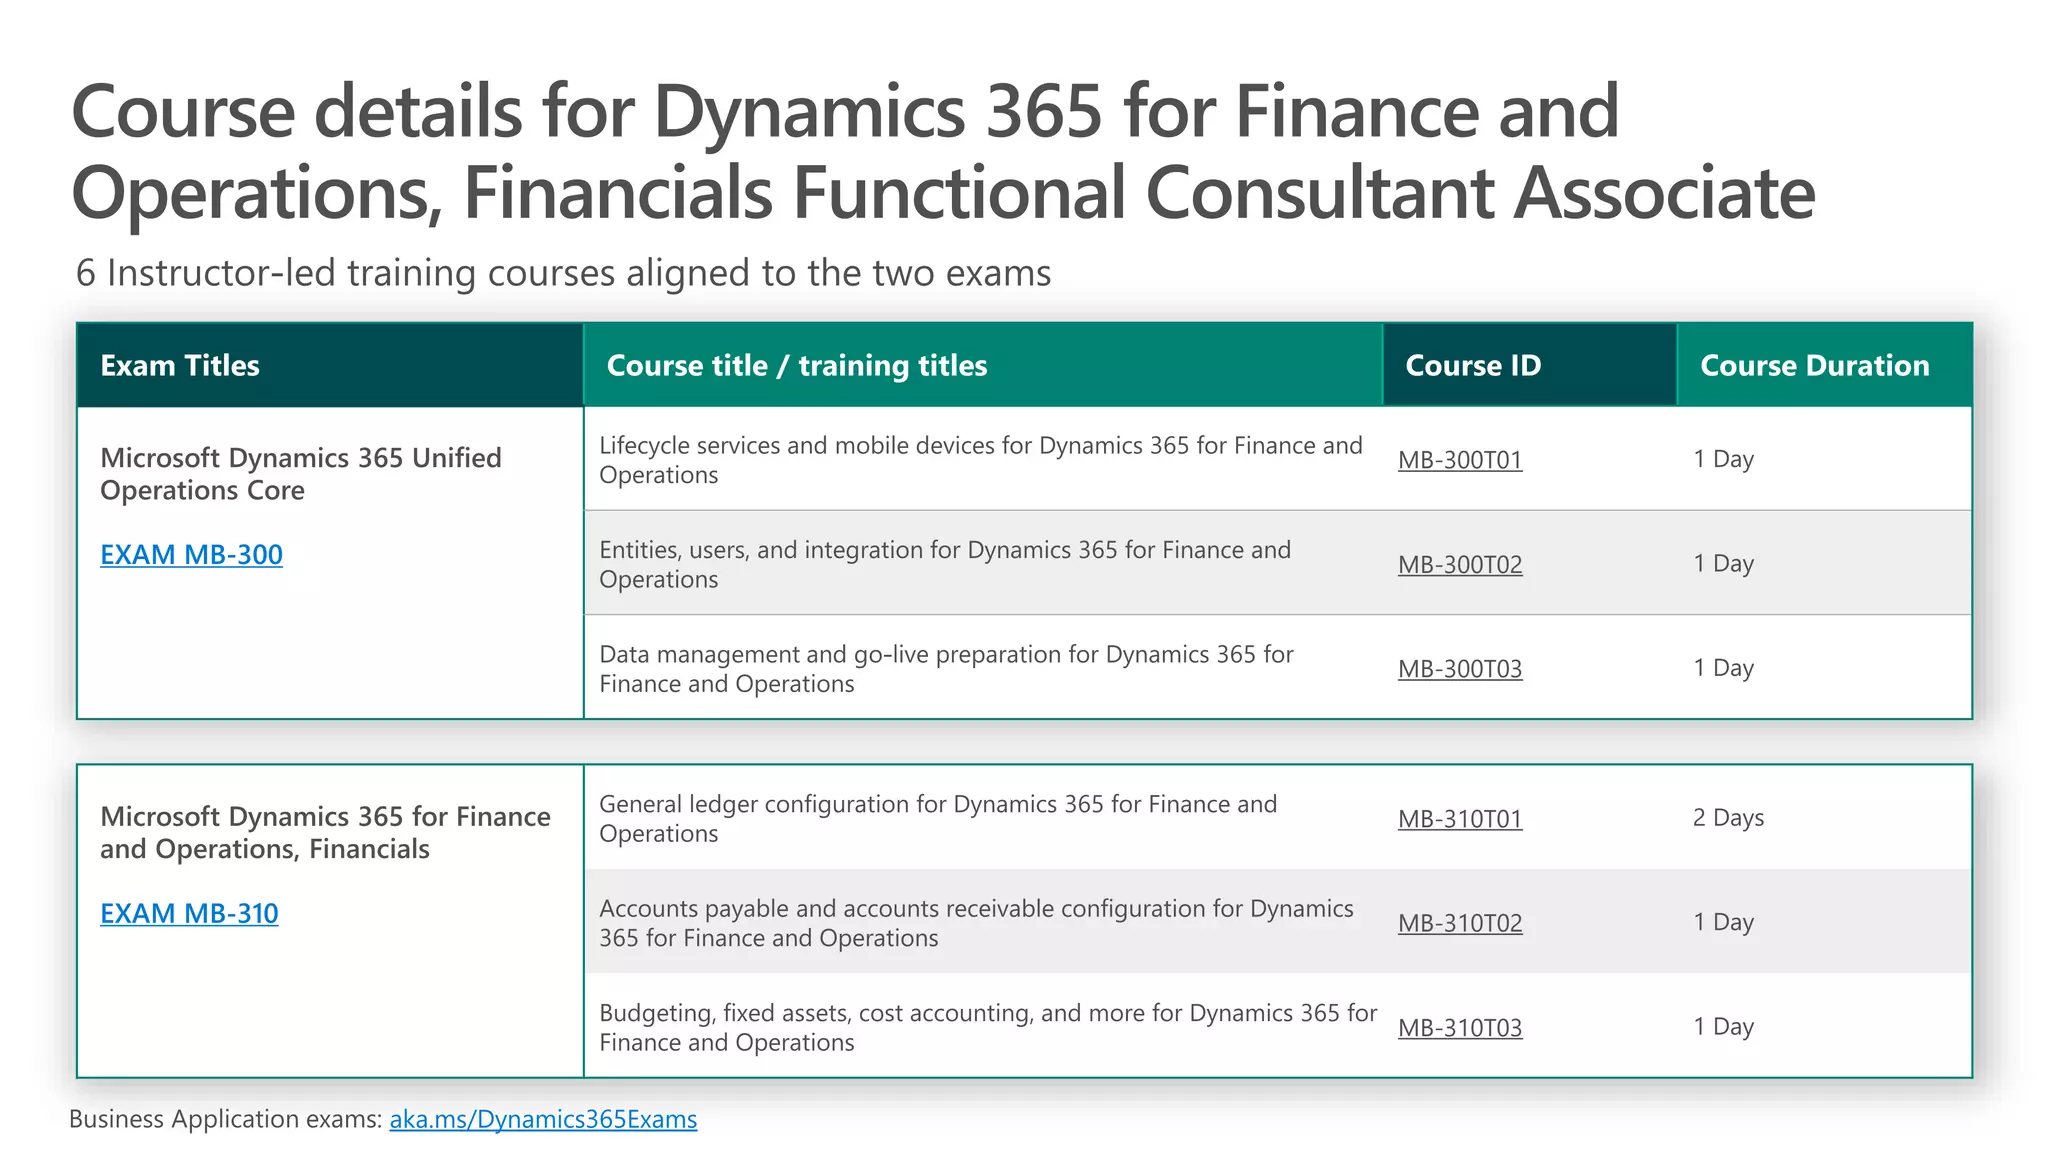Screen dimensions: 2048x1152
Task: Open course ID MB-300T02 link
Action: click(x=1460, y=564)
